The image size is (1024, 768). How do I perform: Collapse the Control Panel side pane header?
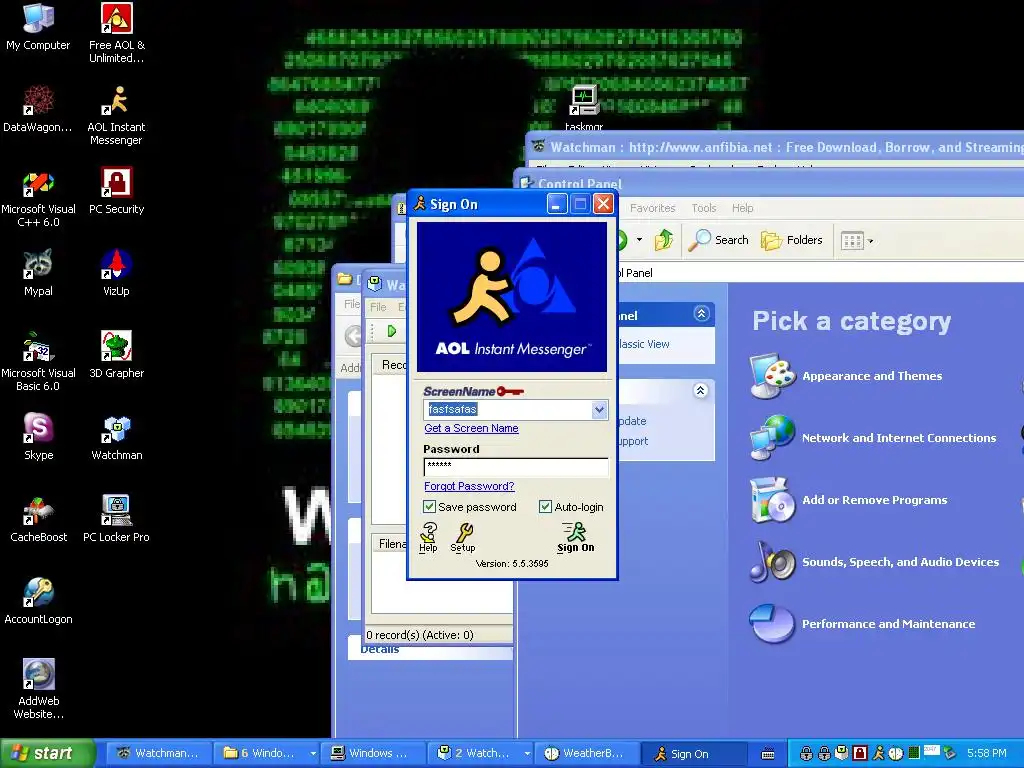point(701,314)
